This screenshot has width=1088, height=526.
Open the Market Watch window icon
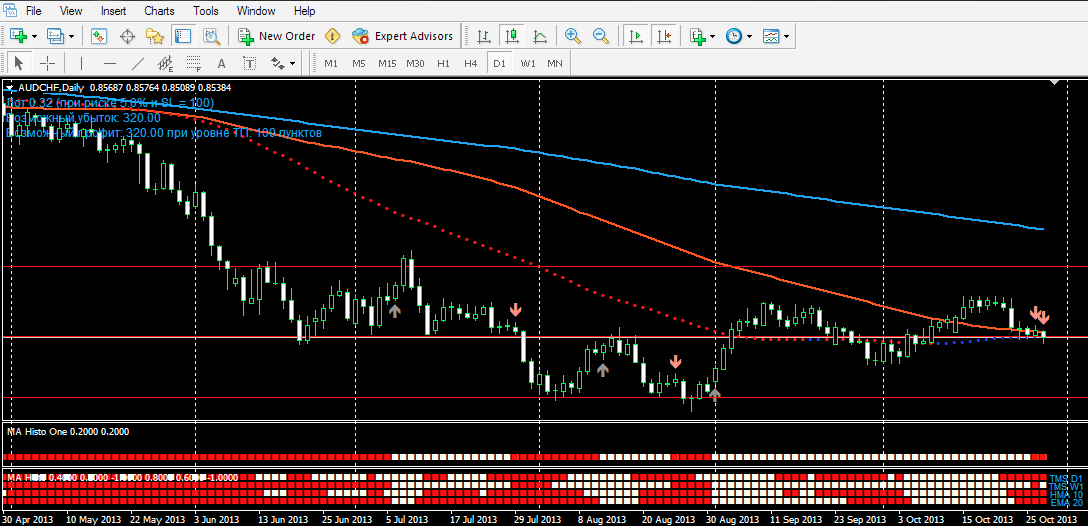pyautogui.click(x=99, y=36)
